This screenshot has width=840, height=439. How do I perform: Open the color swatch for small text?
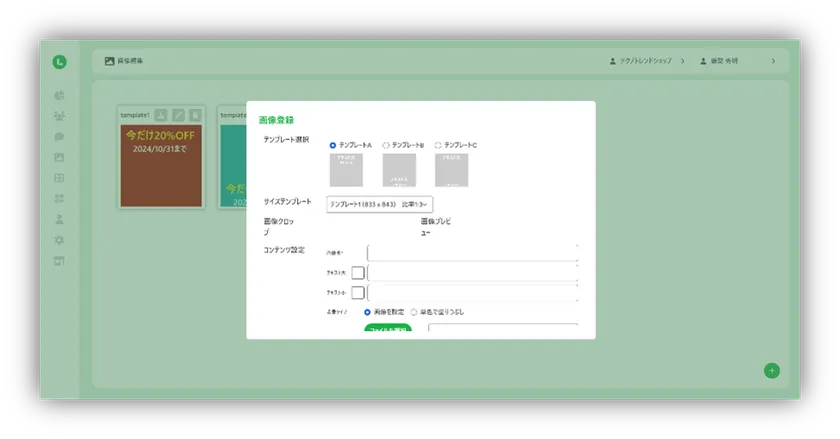[x=358, y=292]
